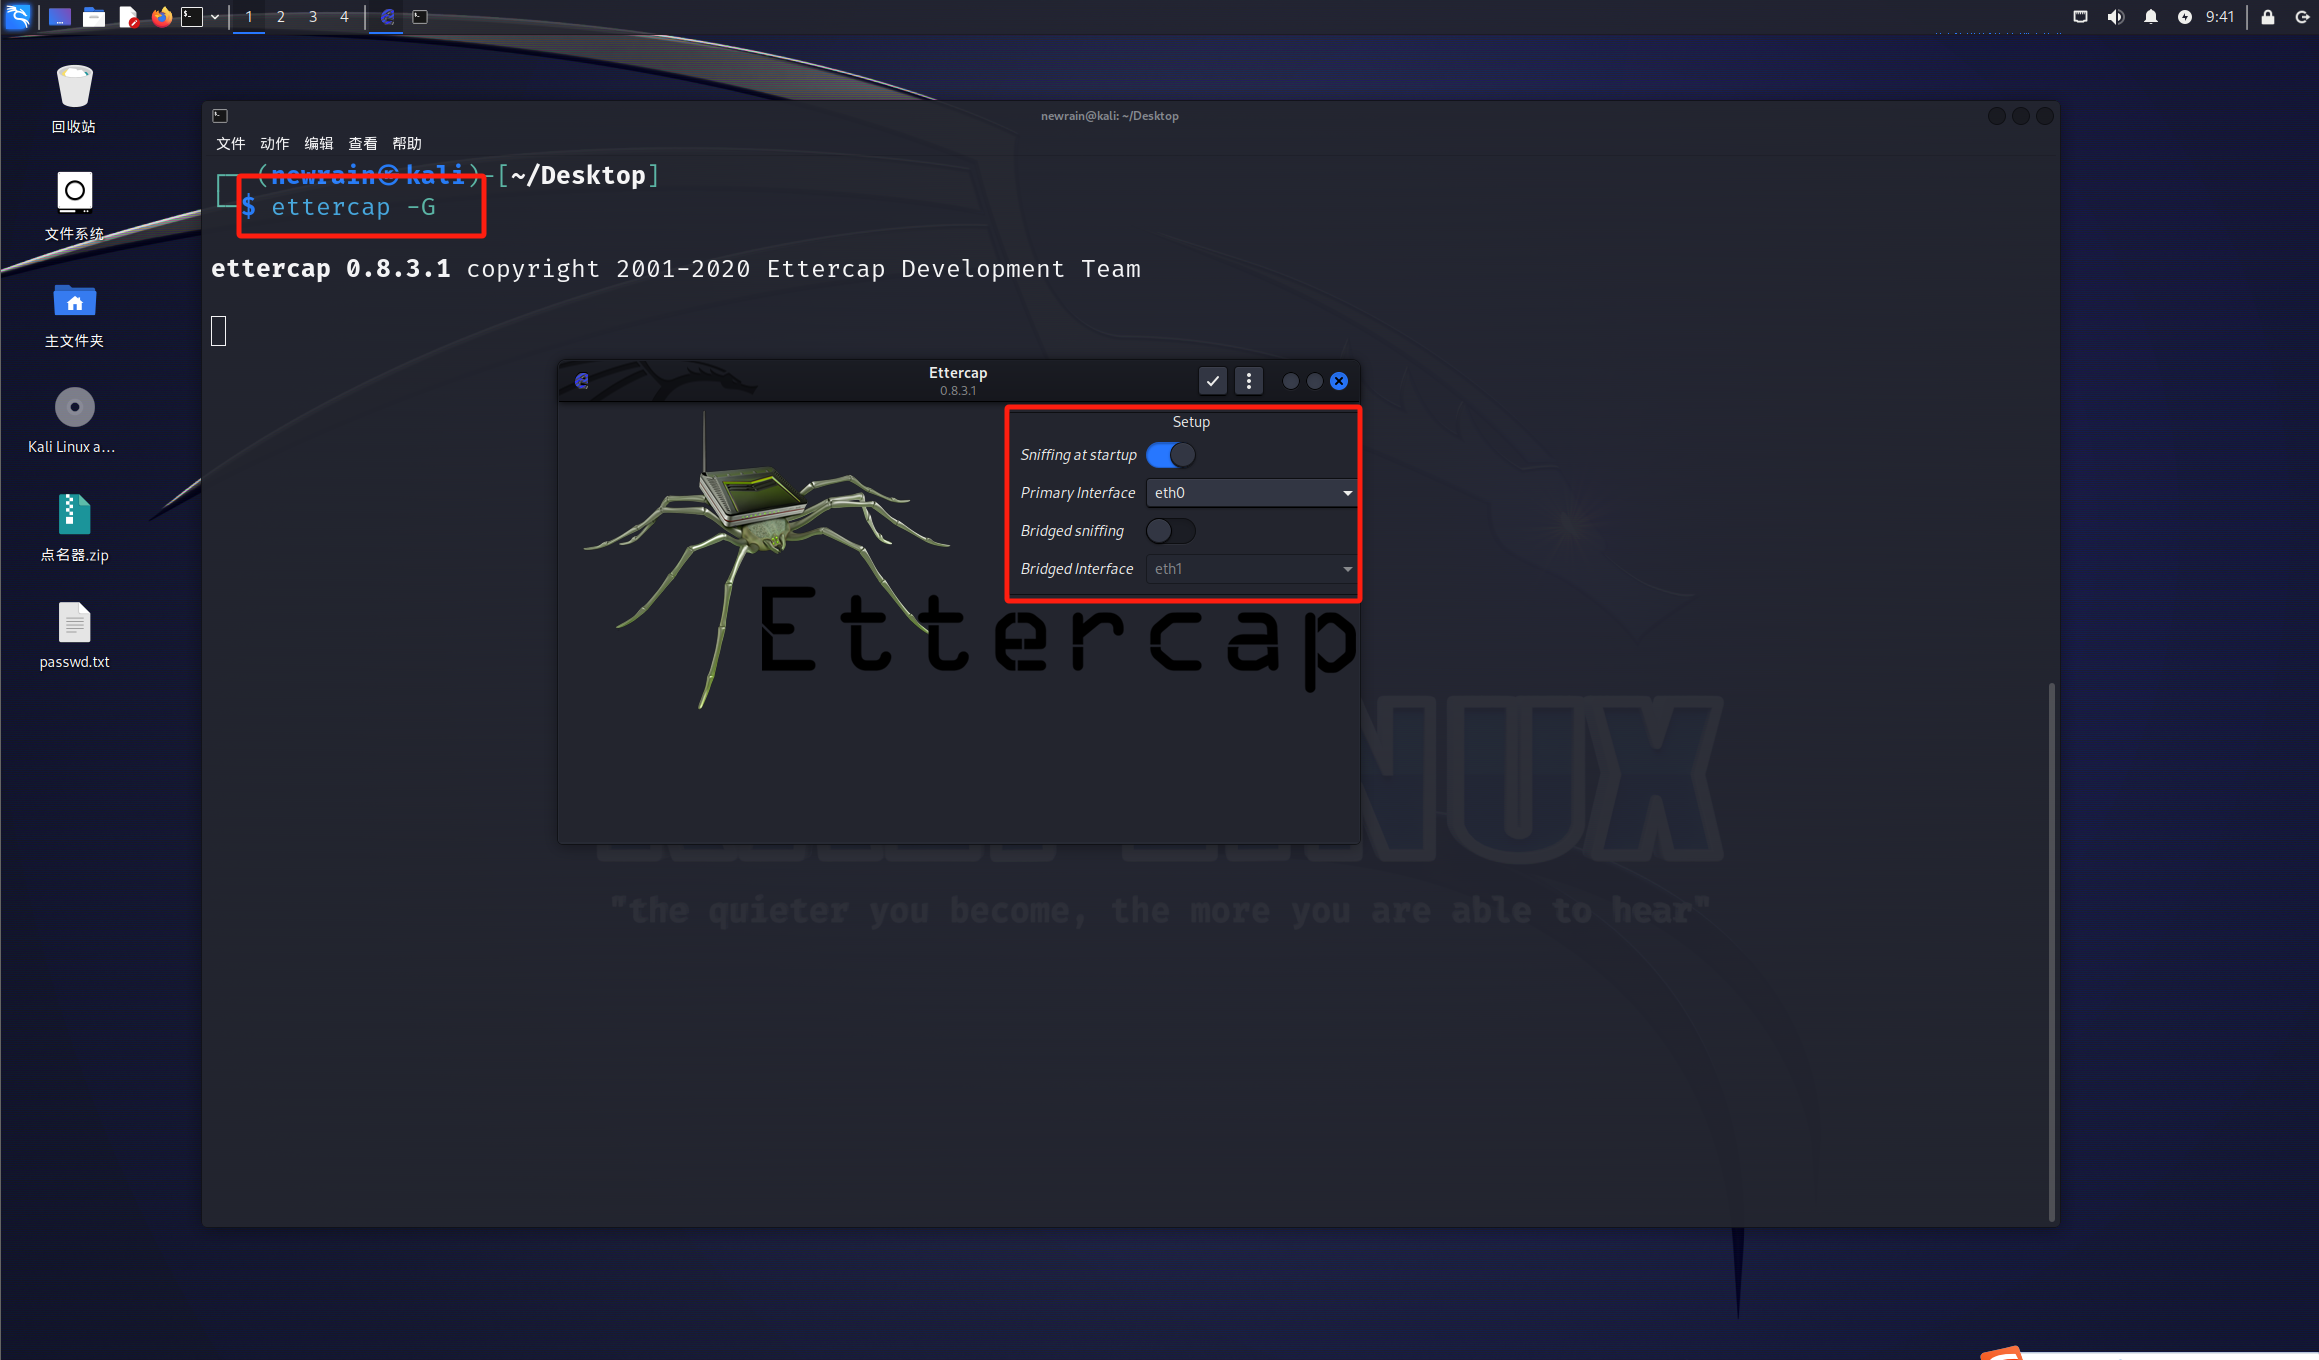Select the Ettercap taskbar window button

(387, 17)
